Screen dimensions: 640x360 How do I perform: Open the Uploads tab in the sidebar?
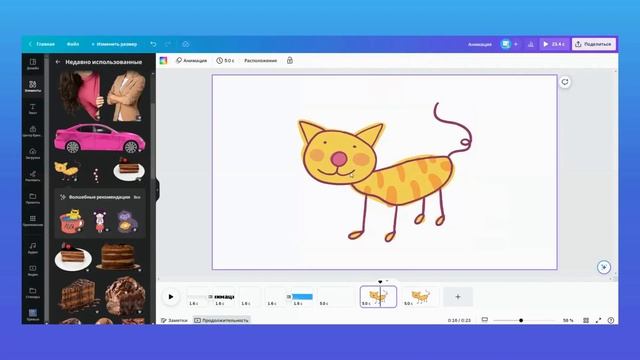[33, 153]
